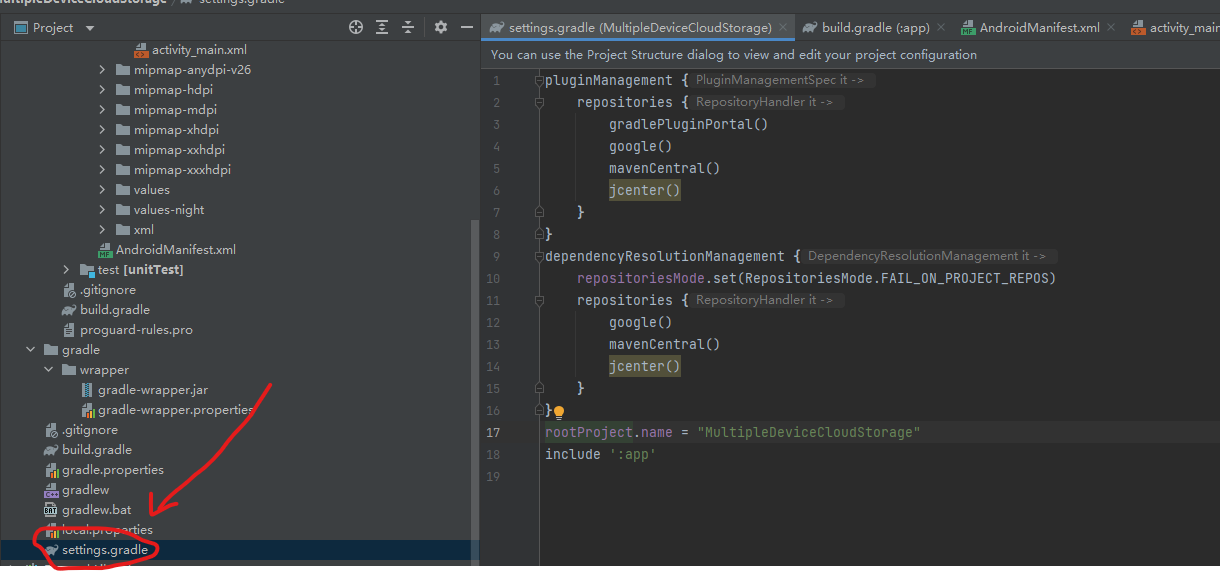Click line number 17 in the gutter
The image size is (1220, 573).
tap(493, 432)
